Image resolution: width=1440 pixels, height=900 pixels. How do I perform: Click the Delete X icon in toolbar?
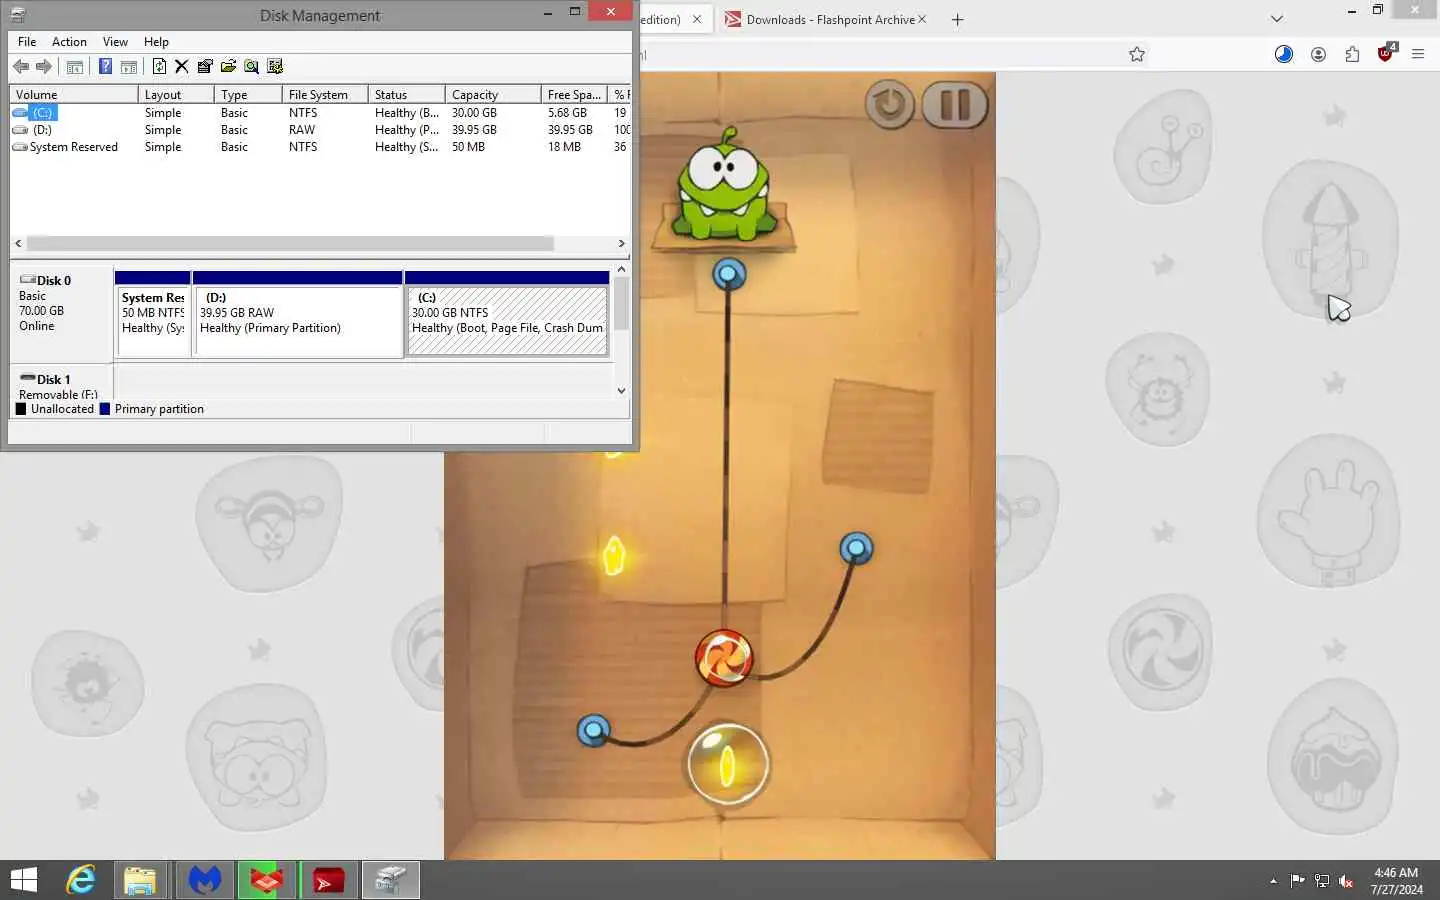pyautogui.click(x=181, y=66)
